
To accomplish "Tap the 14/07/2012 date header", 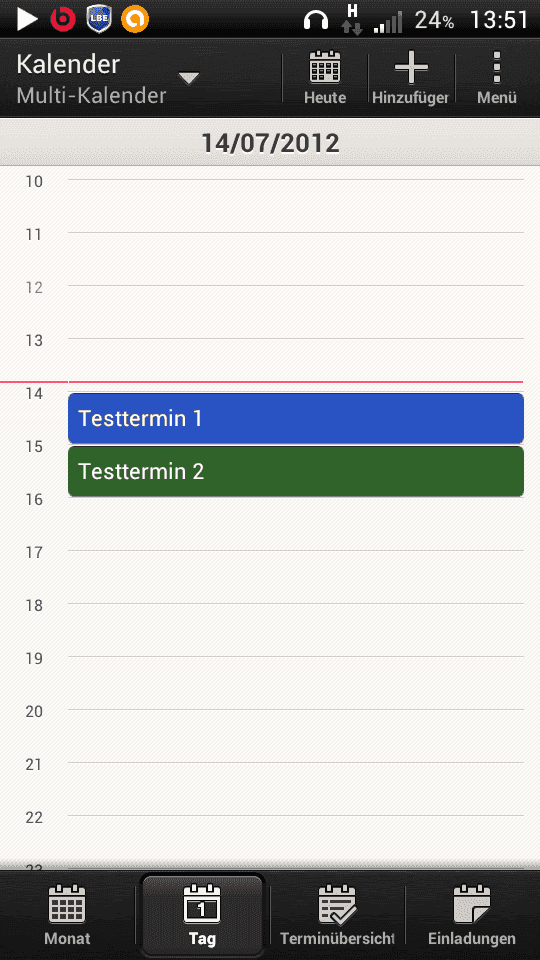I will coord(270,143).
